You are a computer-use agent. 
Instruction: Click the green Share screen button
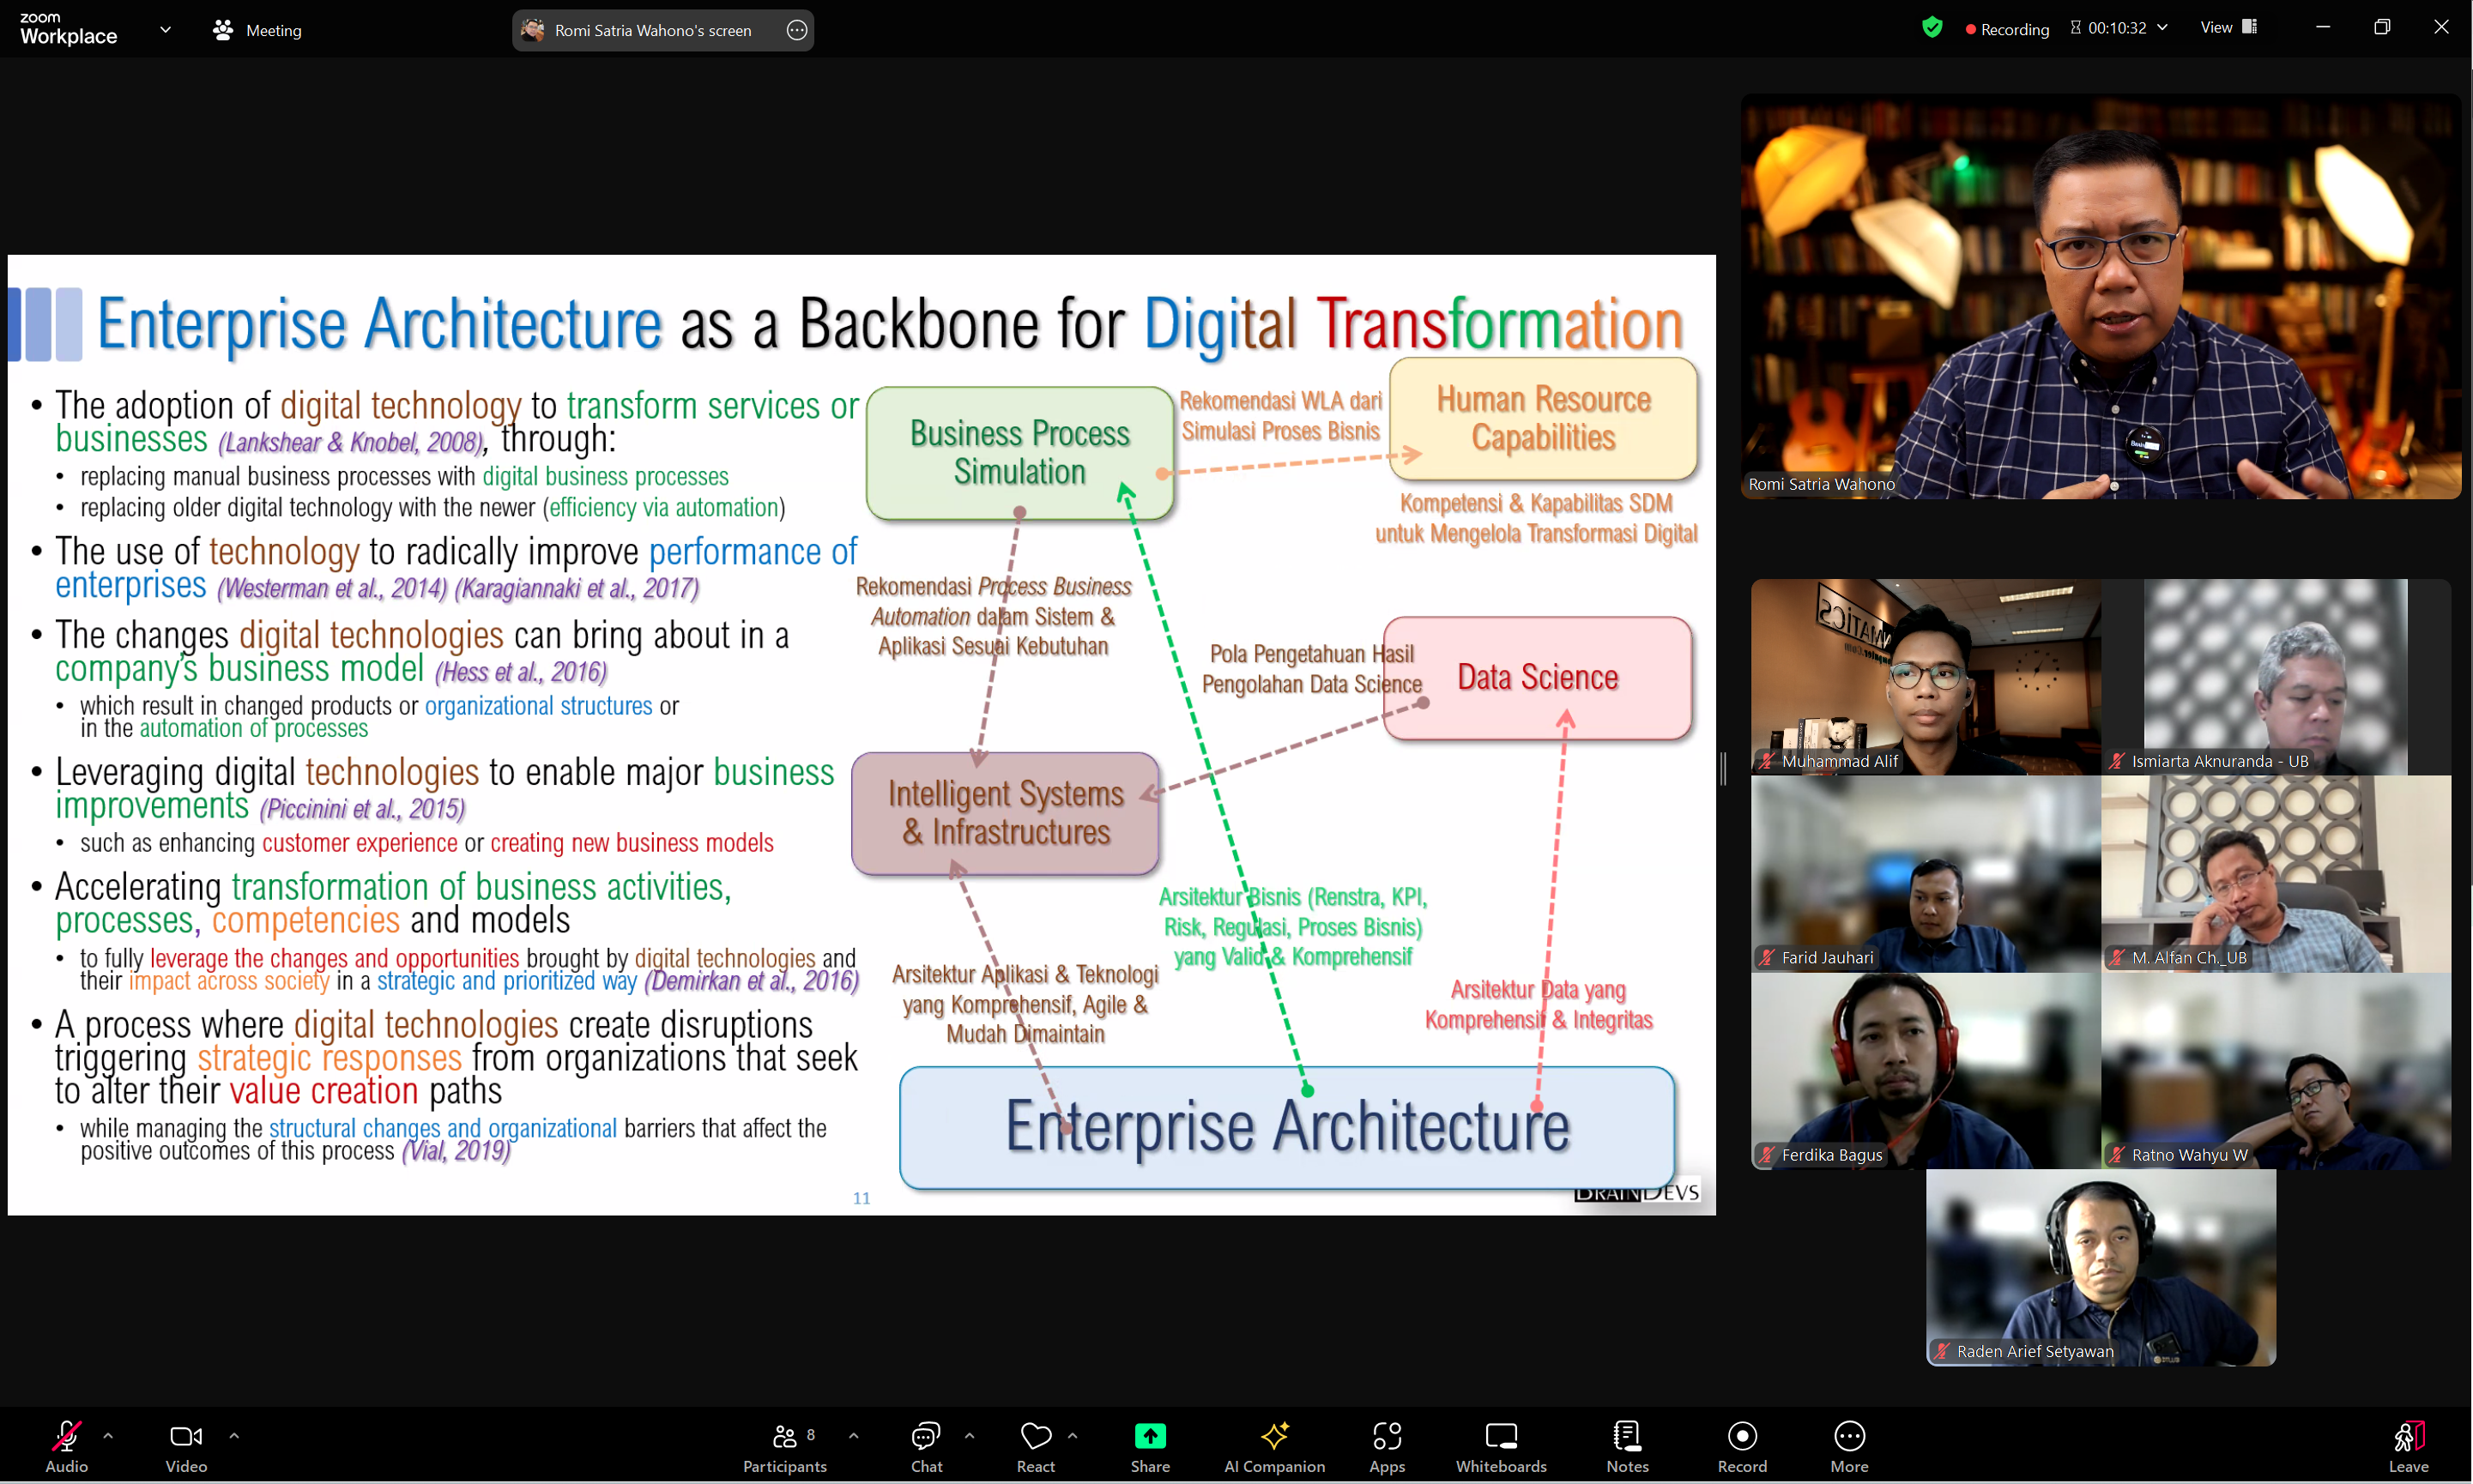click(x=1150, y=1445)
